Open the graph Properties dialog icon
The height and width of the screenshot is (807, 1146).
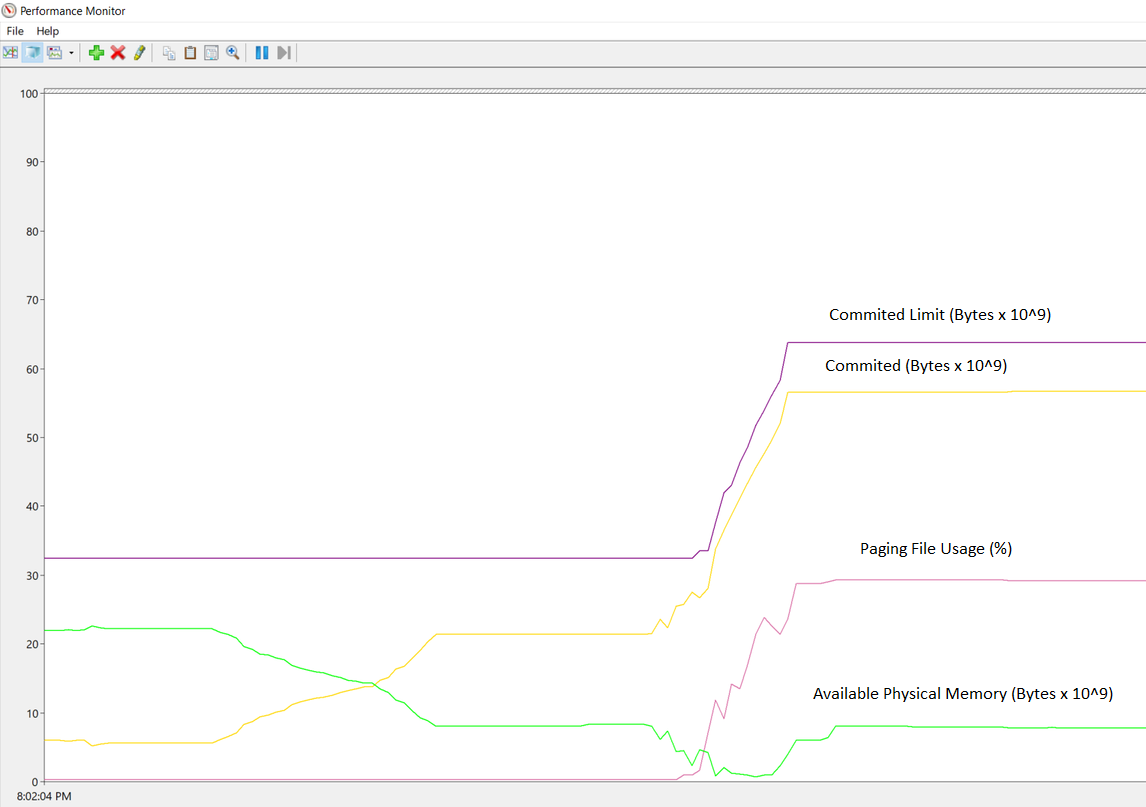(x=211, y=53)
